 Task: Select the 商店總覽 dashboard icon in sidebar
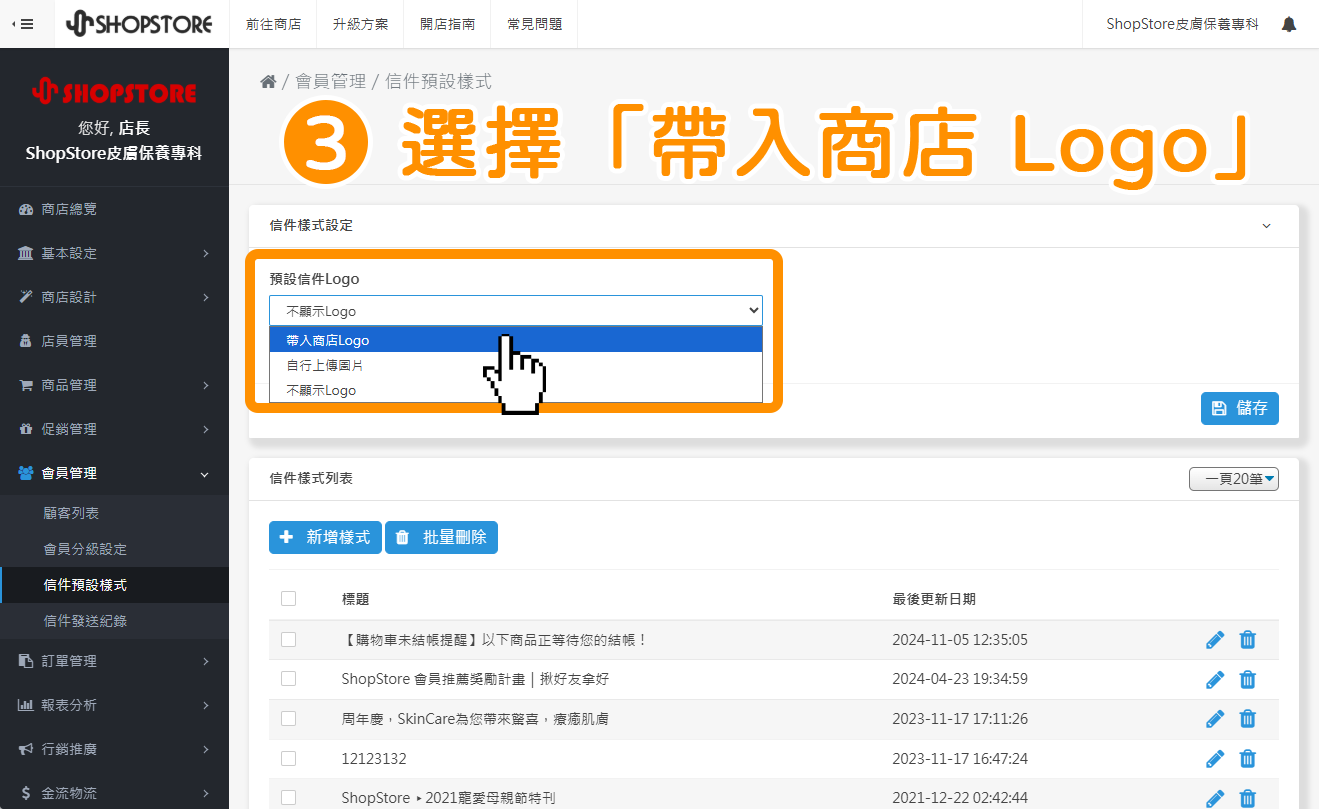(x=25, y=209)
